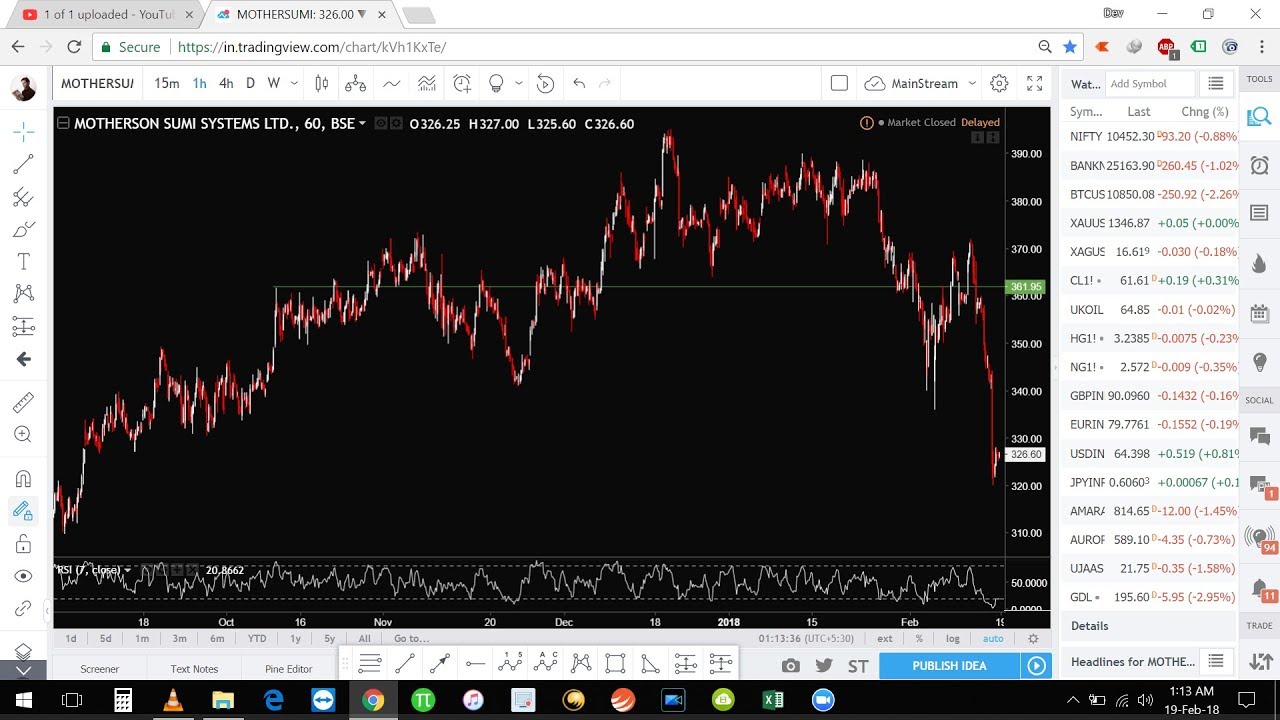The image size is (1280, 720).
Task: Select the Text annotation tool
Action: tap(23, 261)
